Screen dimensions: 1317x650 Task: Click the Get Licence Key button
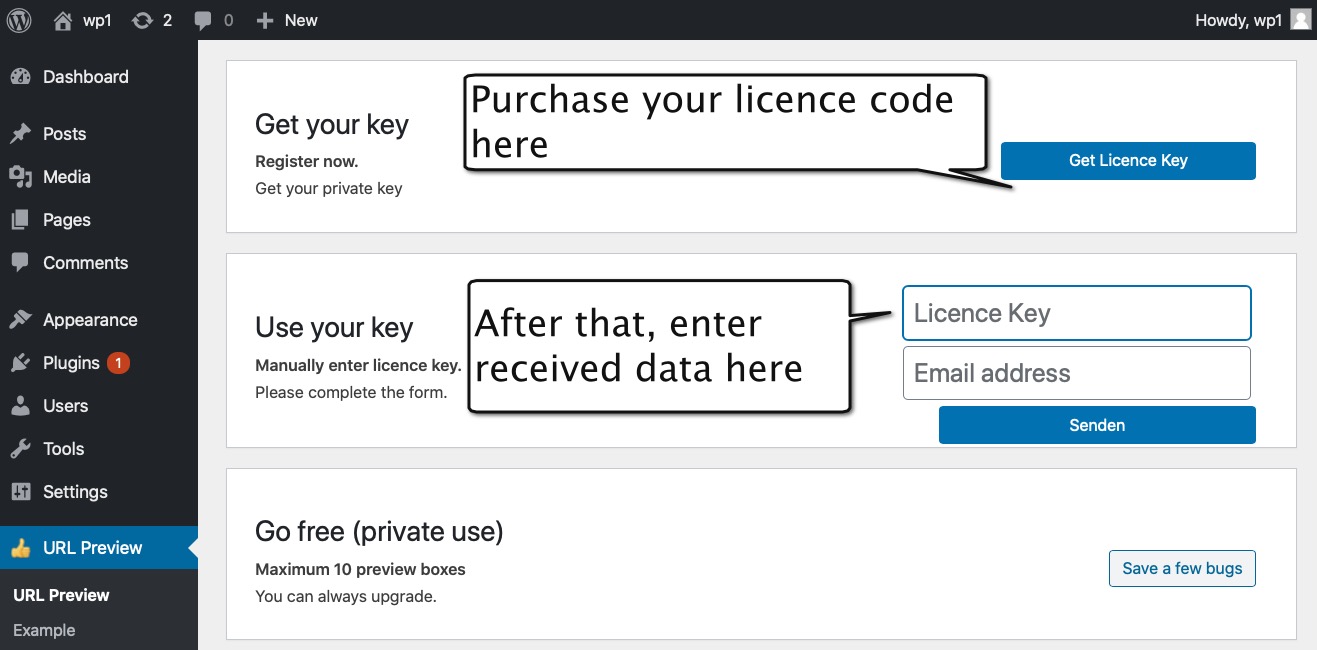tap(1128, 160)
